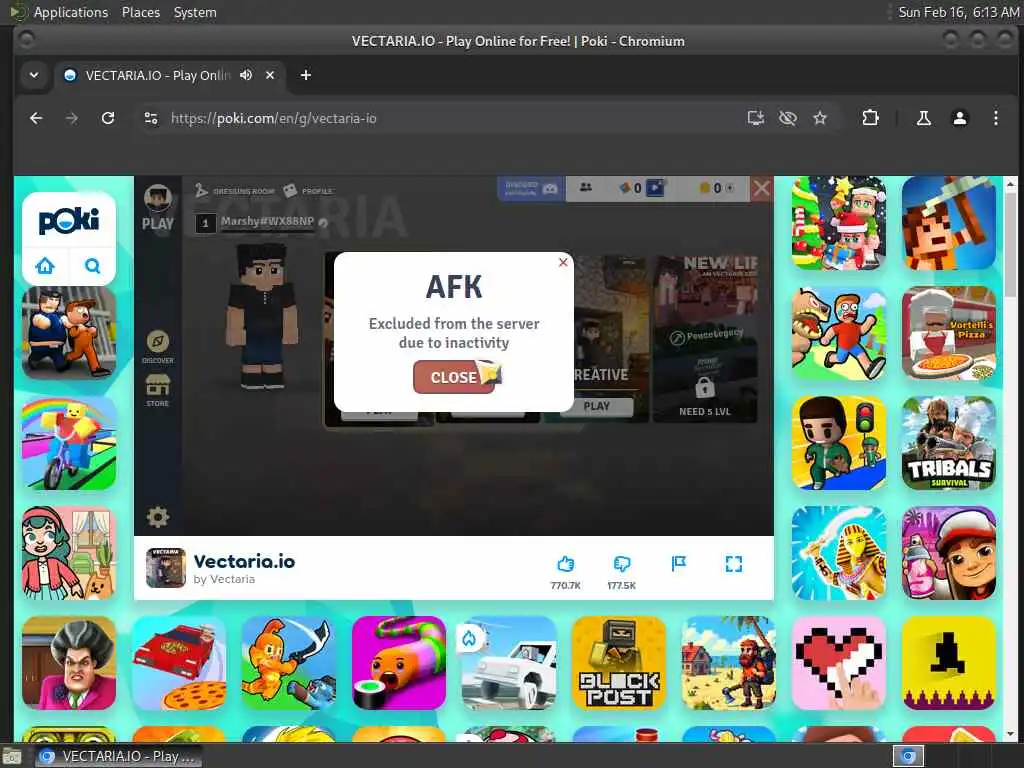This screenshot has width=1024, height=768.
Task: Open the in-game Store icon
Action: pyautogui.click(x=157, y=391)
